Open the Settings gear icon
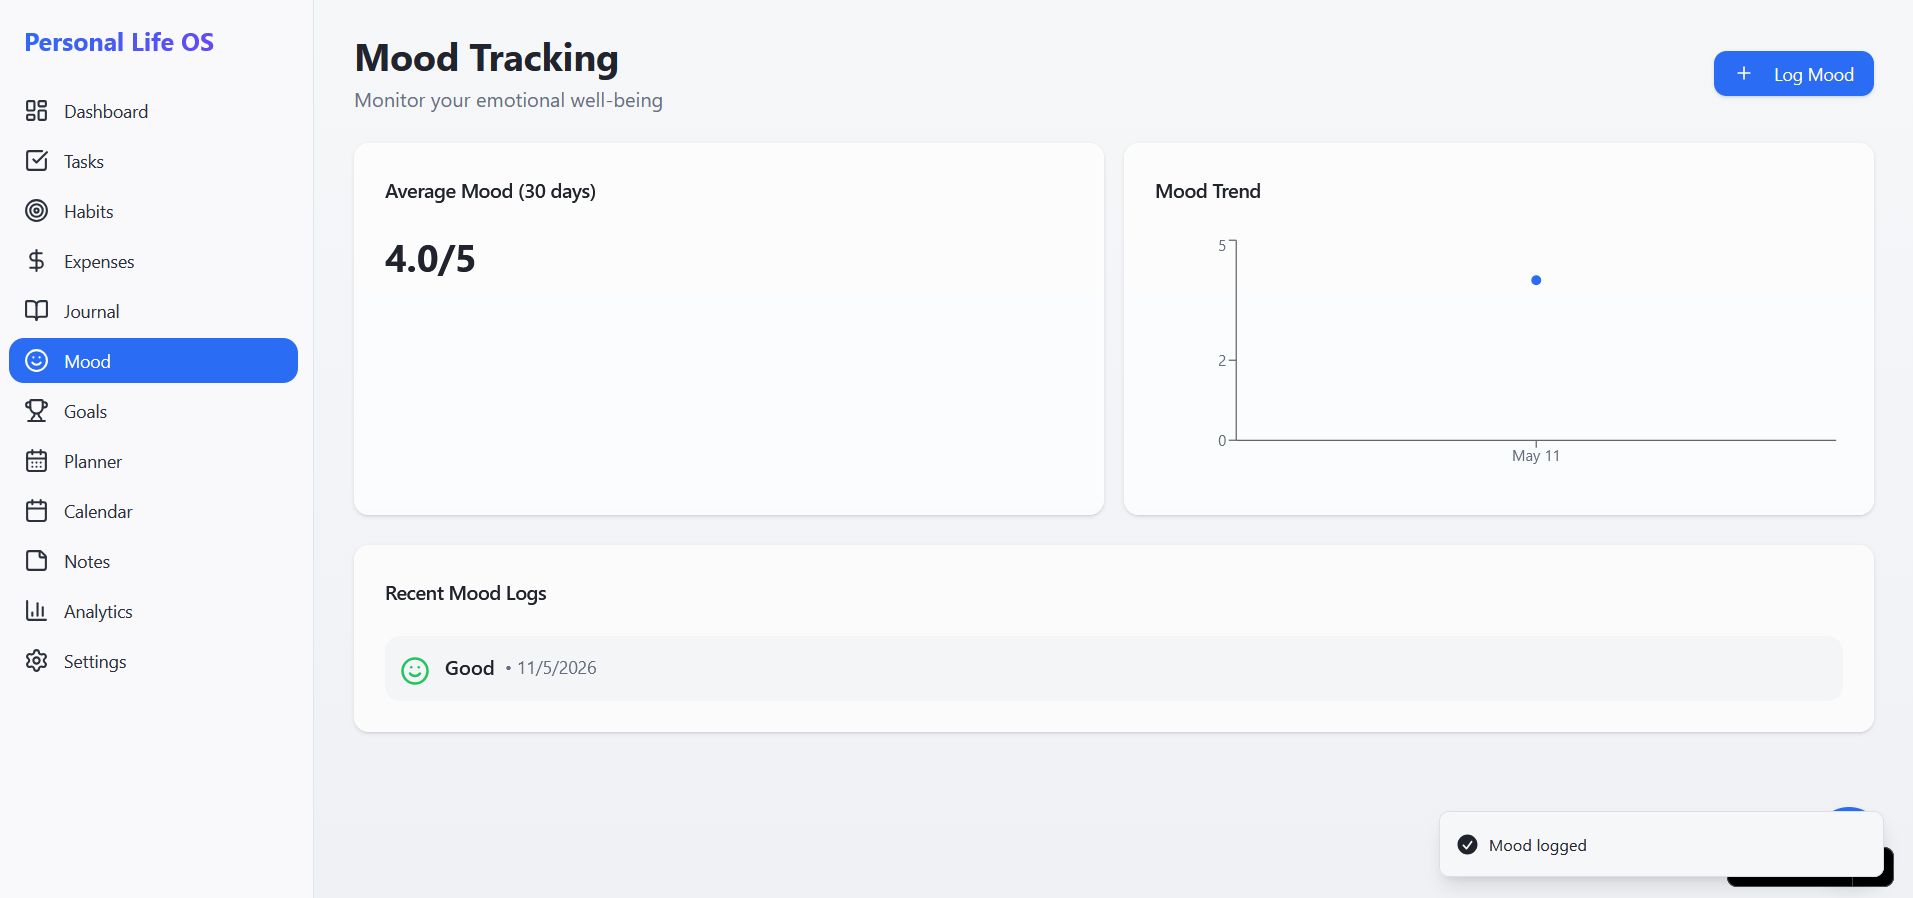Image resolution: width=1913 pixels, height=898 pixels. point(36,661)
